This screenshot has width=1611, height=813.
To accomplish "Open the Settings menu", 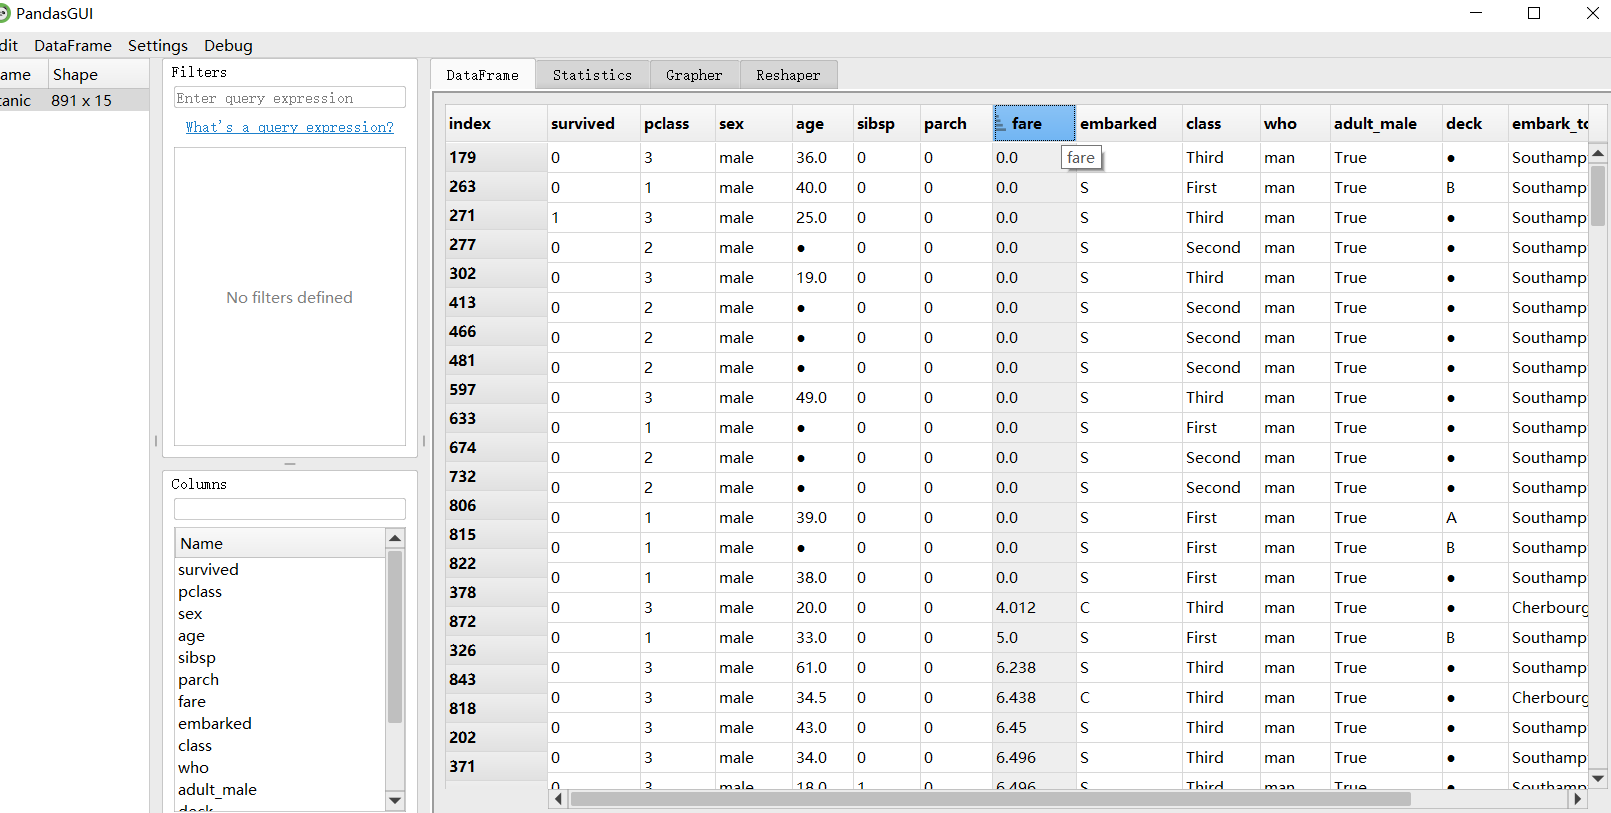I will (158, 45).
